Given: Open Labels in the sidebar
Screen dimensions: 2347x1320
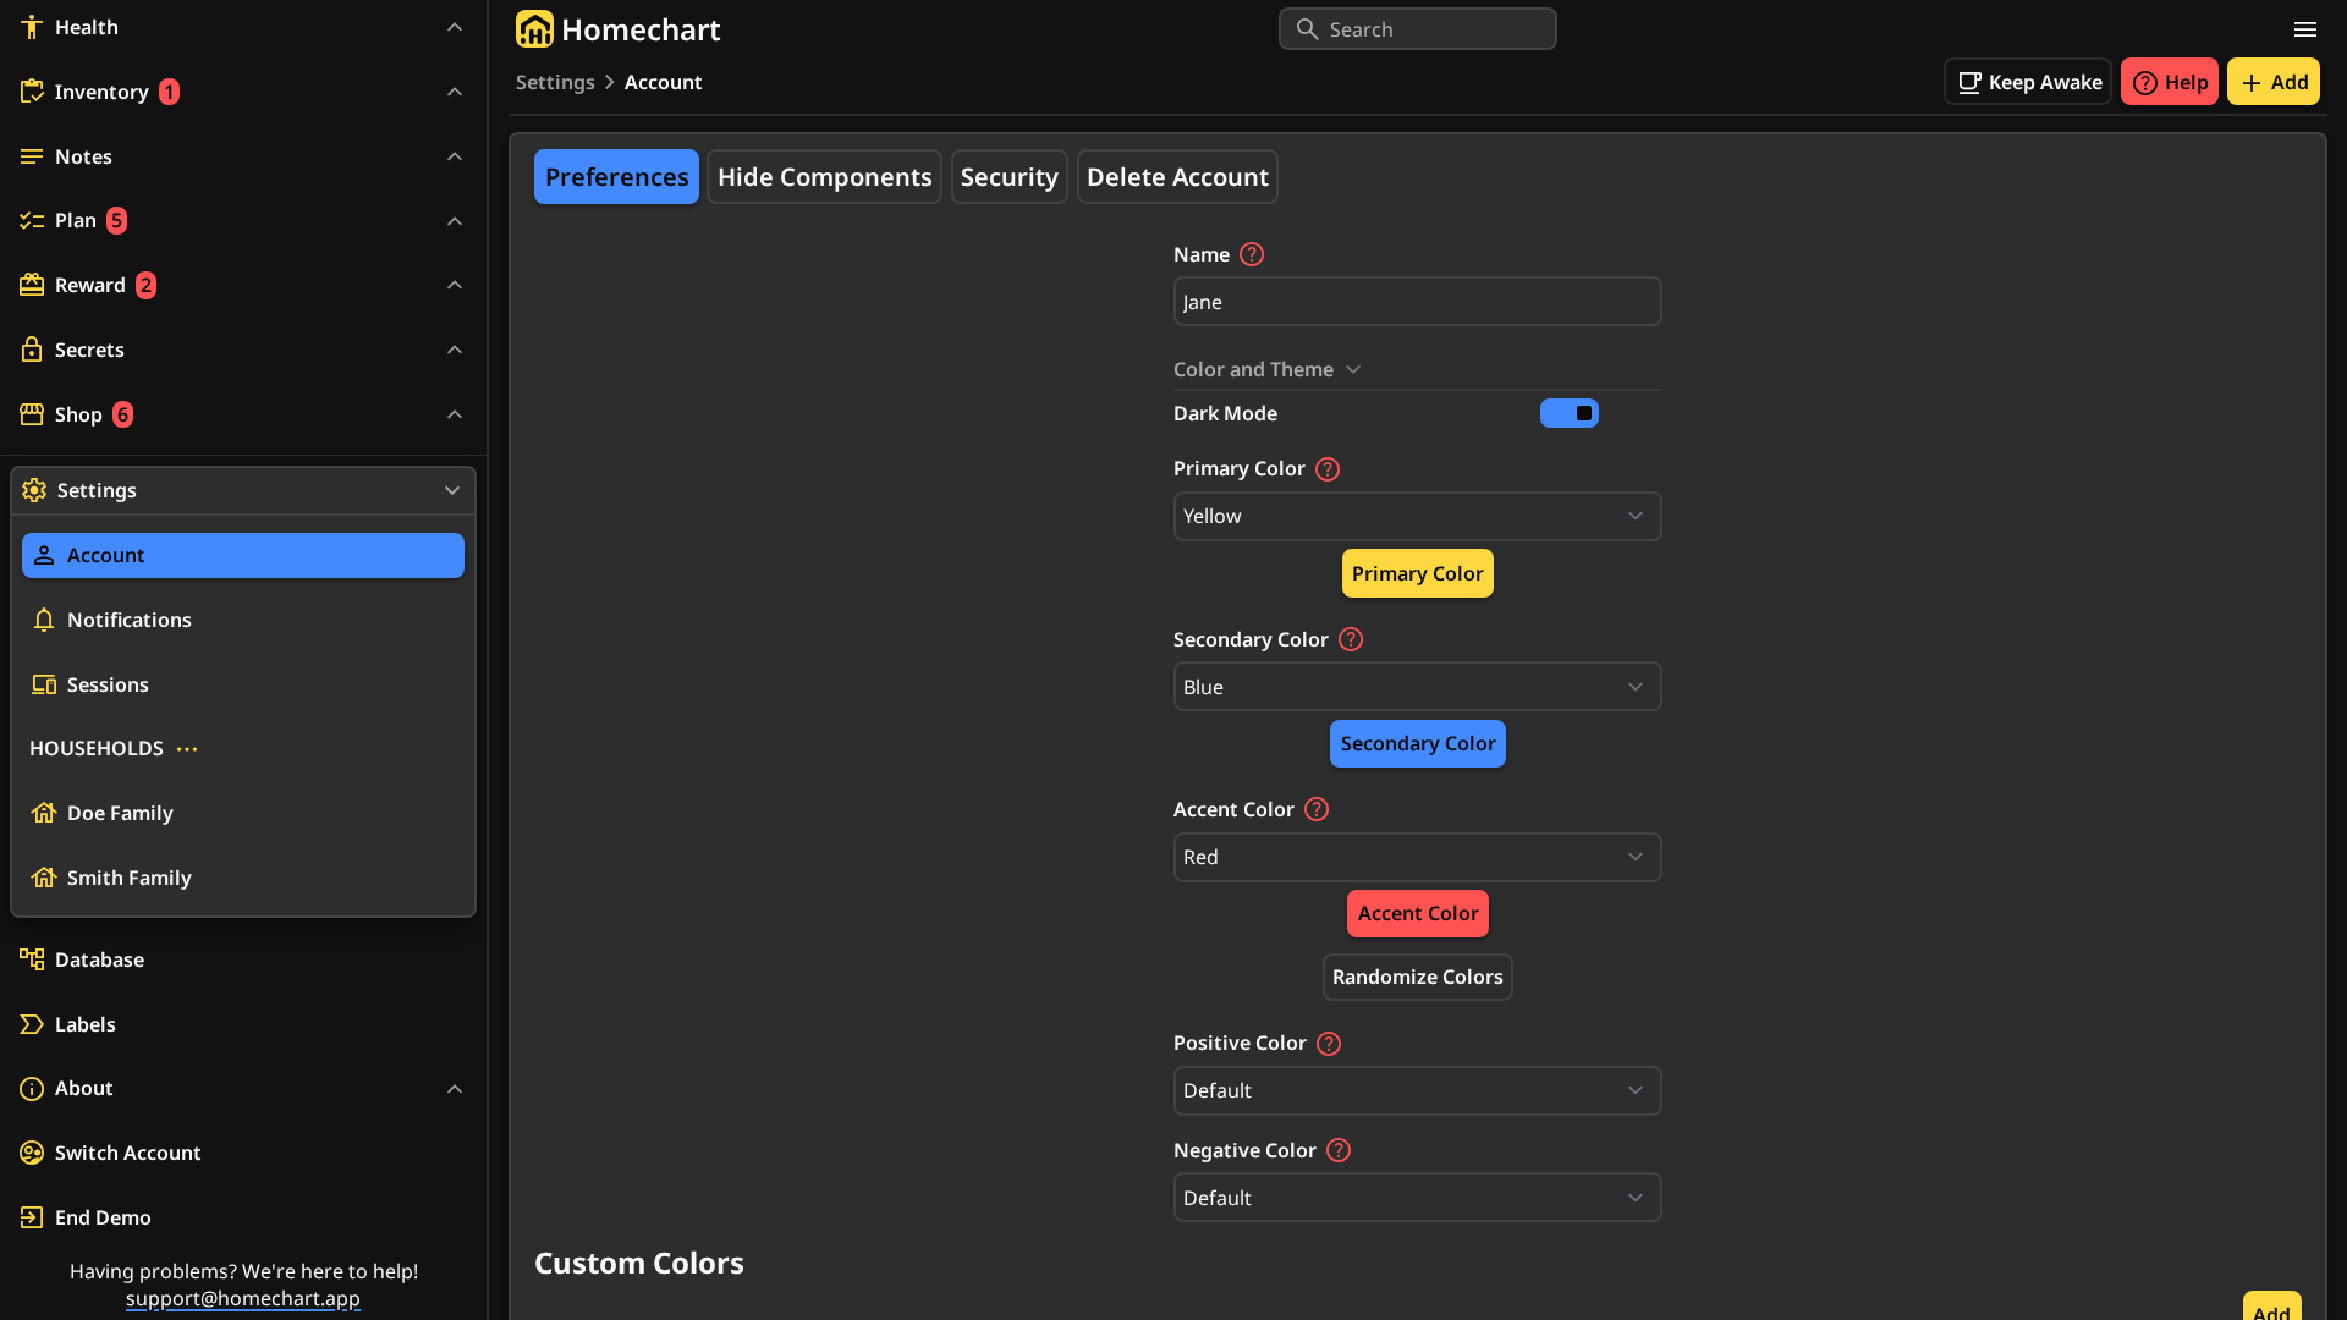Looking at the screenshot, I should [243, 1024].
